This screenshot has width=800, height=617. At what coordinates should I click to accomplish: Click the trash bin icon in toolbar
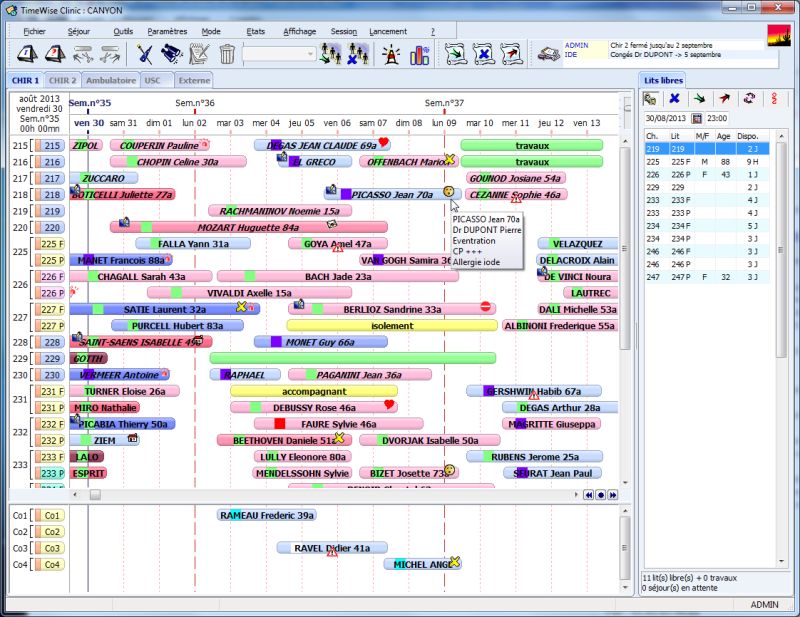pos(227,54)
